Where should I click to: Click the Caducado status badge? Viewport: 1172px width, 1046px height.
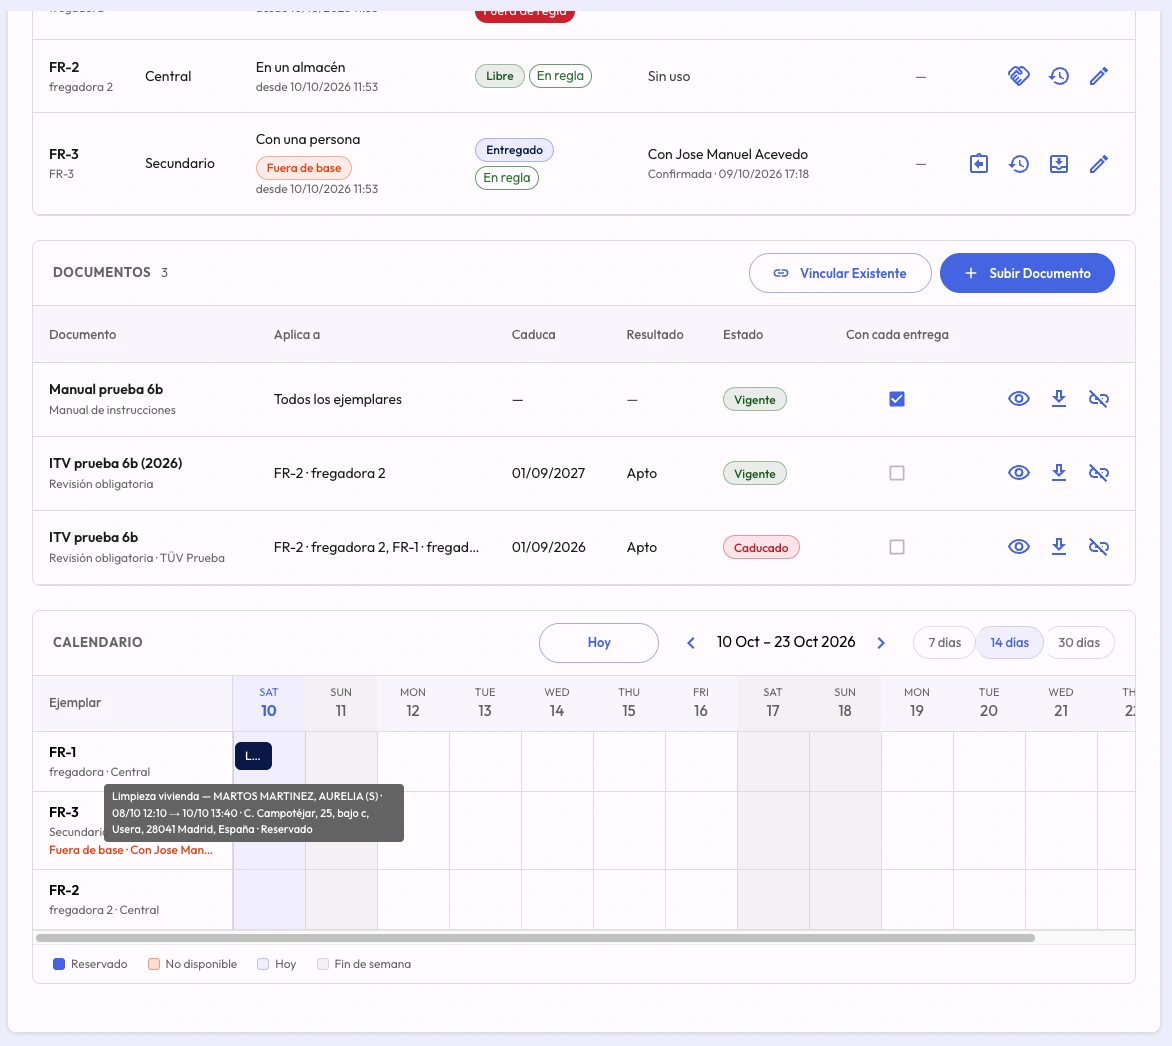pos(761,548)
